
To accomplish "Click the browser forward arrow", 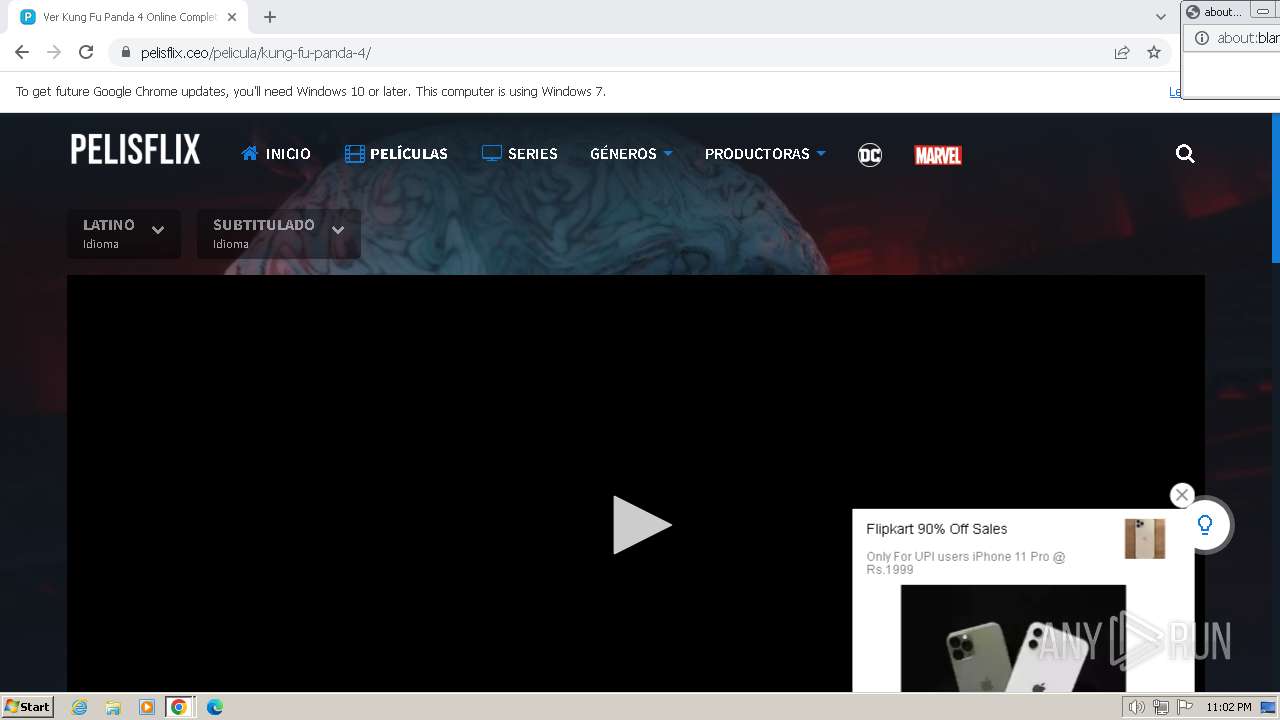I will 54,53.
